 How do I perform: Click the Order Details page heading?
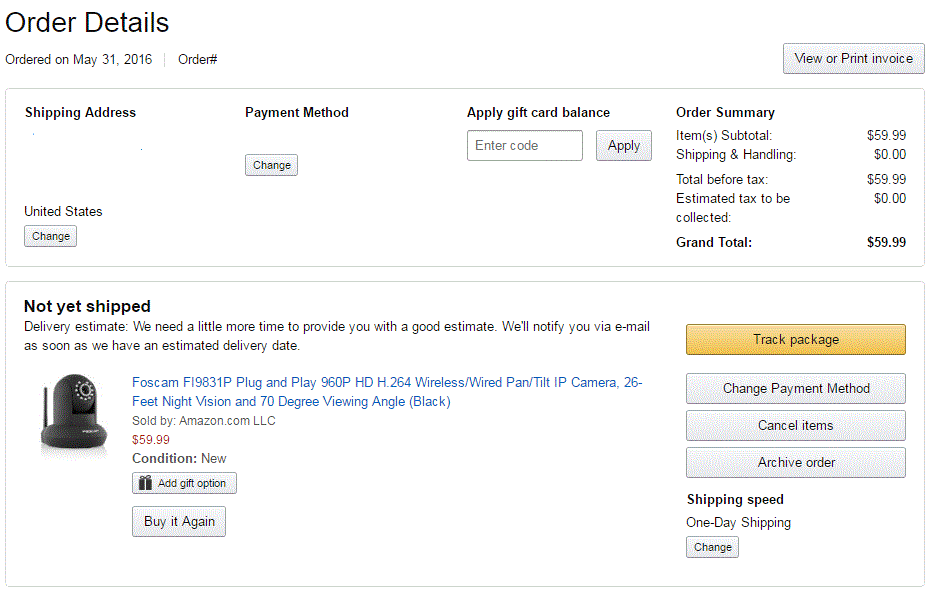(x=87, y=23)
